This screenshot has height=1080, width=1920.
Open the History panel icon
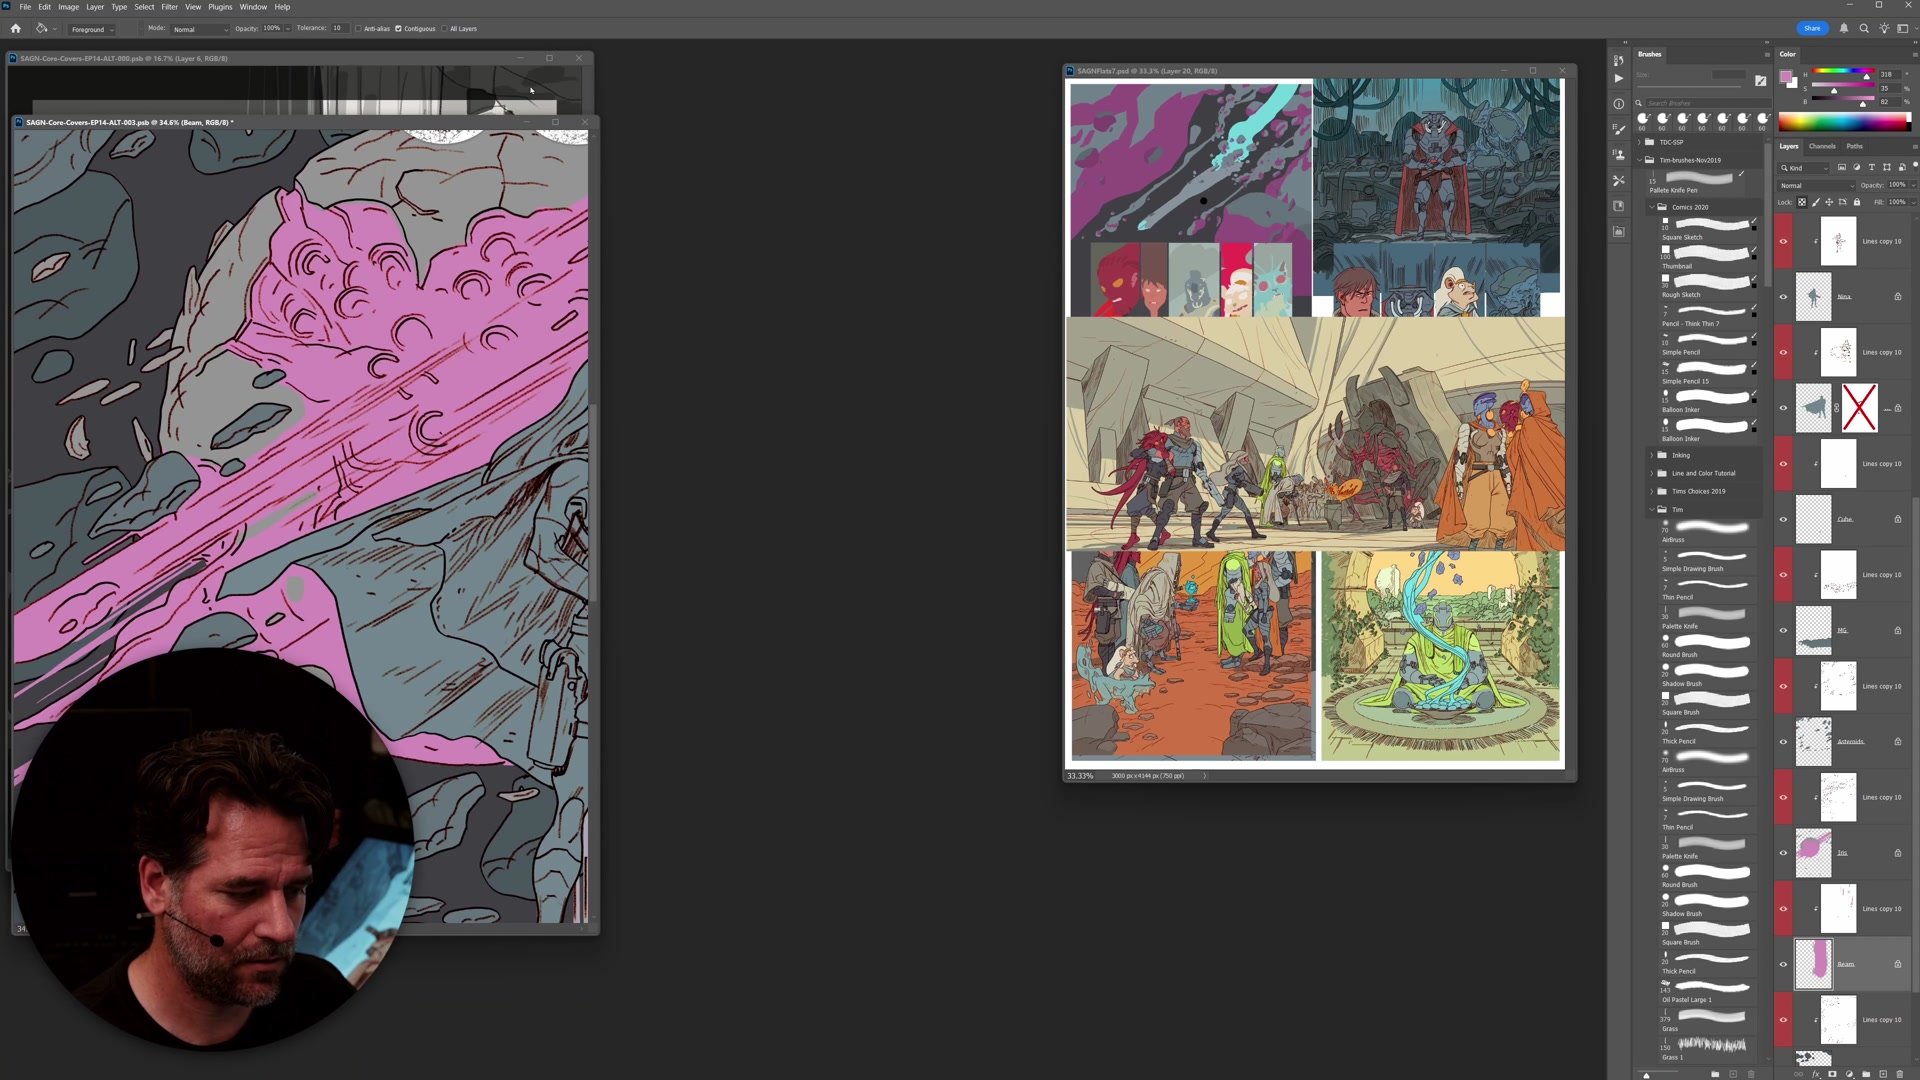(1619, 61)
